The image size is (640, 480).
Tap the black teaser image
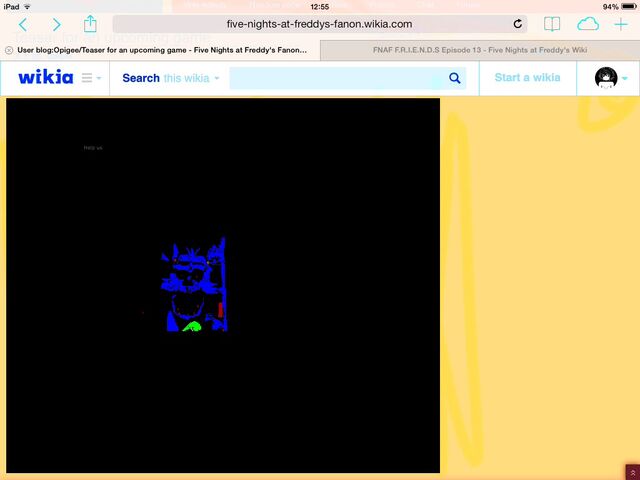tap(223, 285)
